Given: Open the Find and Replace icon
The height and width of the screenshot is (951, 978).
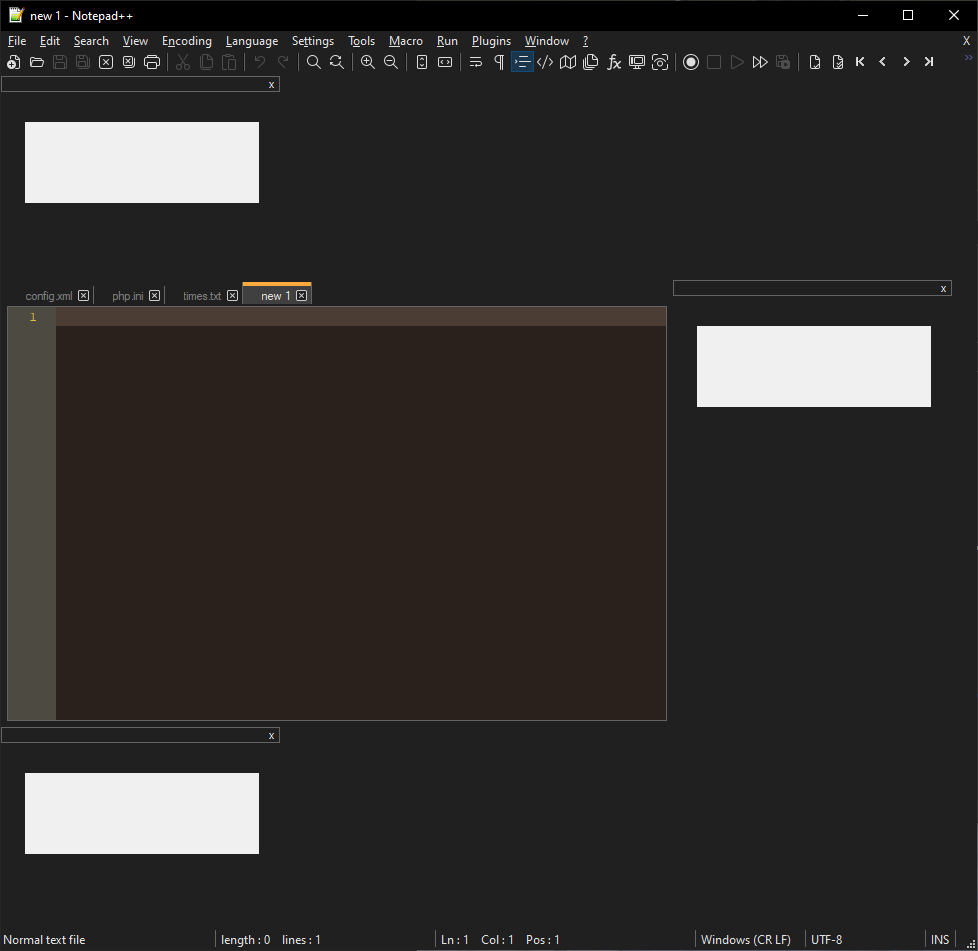Looking at the screenshot, I should [x=337, y=62].
